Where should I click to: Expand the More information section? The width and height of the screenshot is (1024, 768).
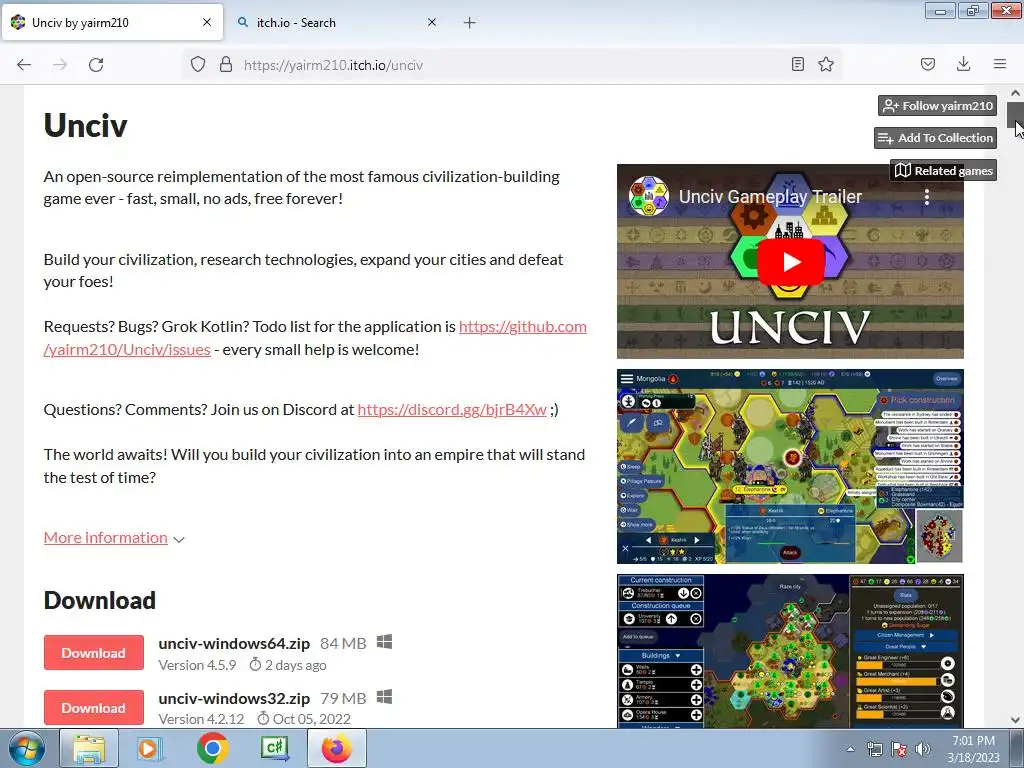pyautogui.click(x=106, y=537)
